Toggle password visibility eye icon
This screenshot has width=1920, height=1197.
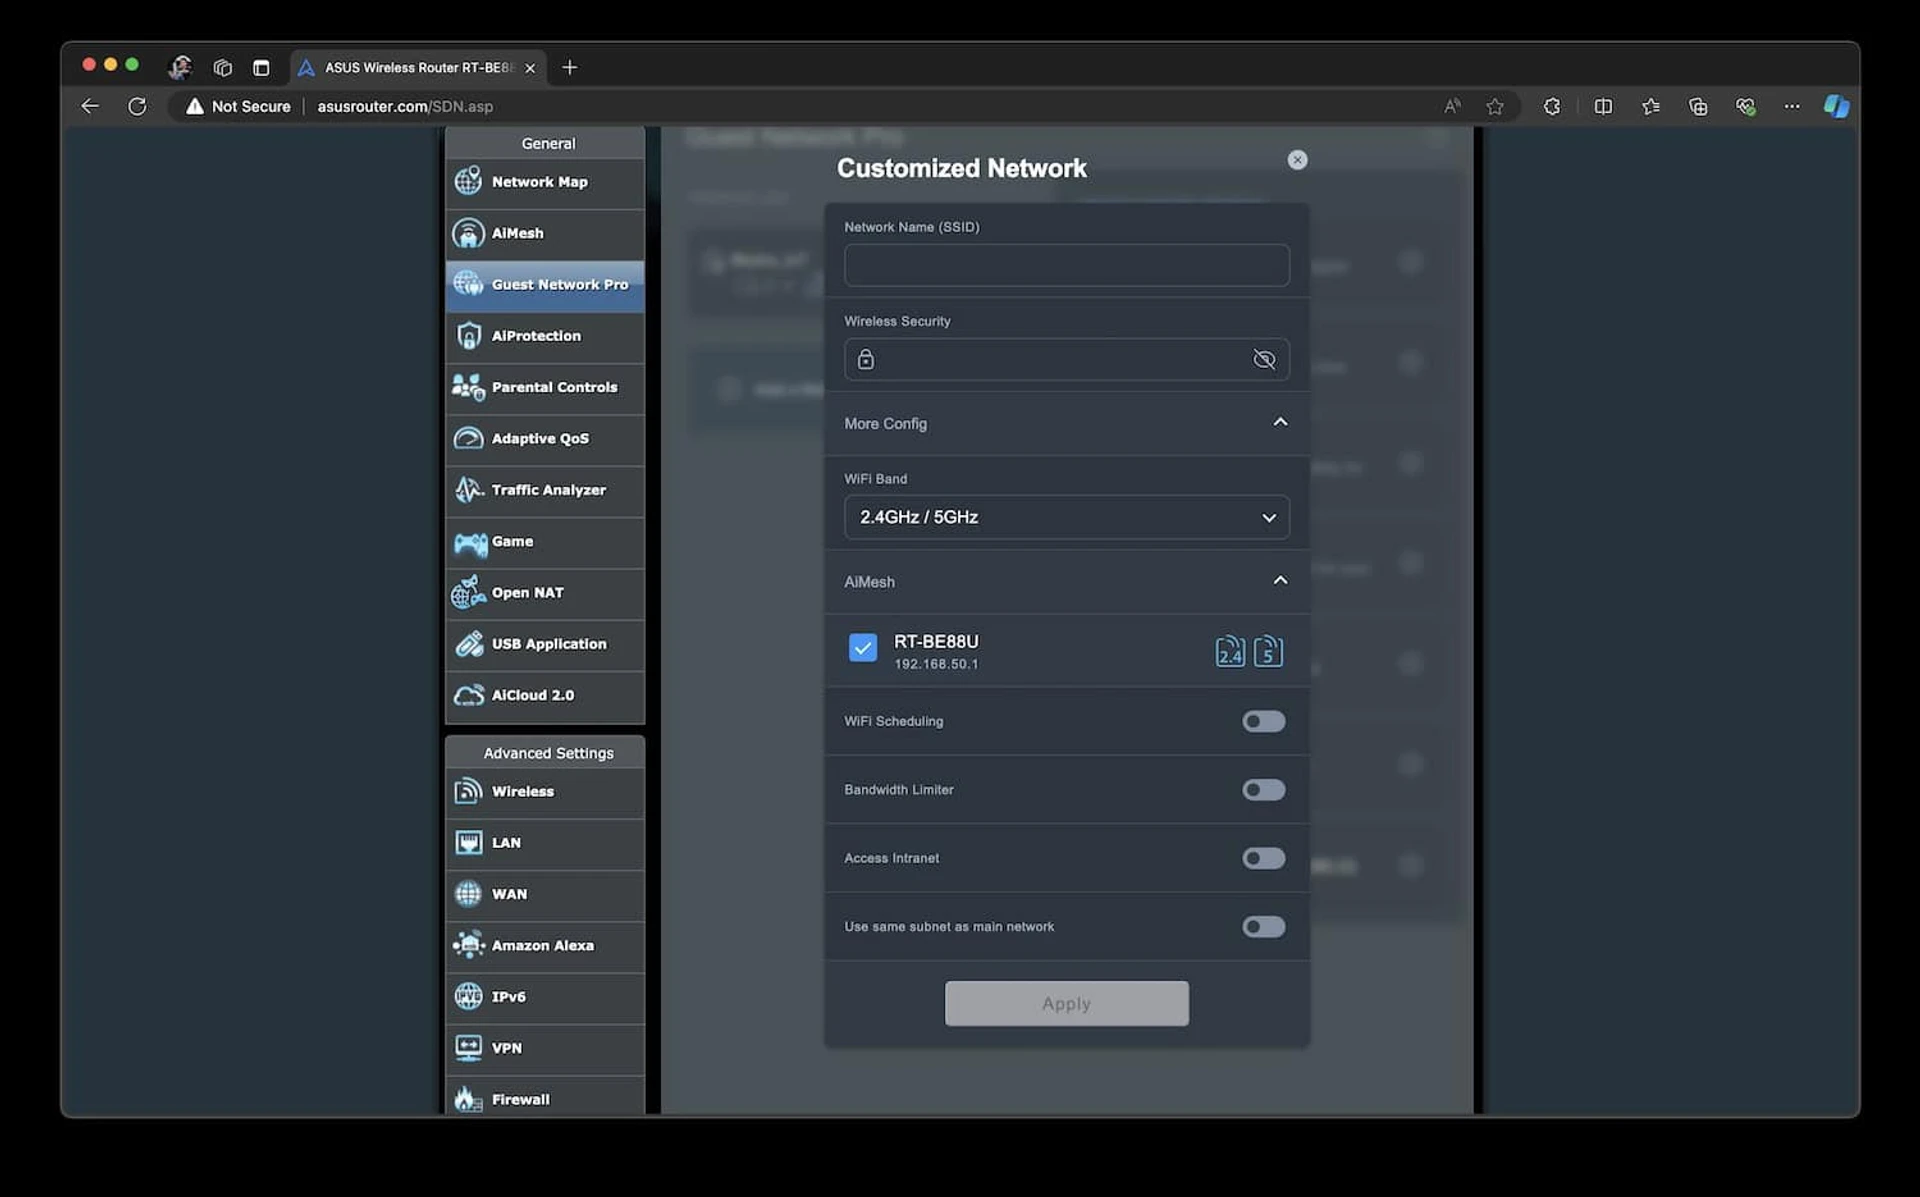click(x=1264, y=359)
